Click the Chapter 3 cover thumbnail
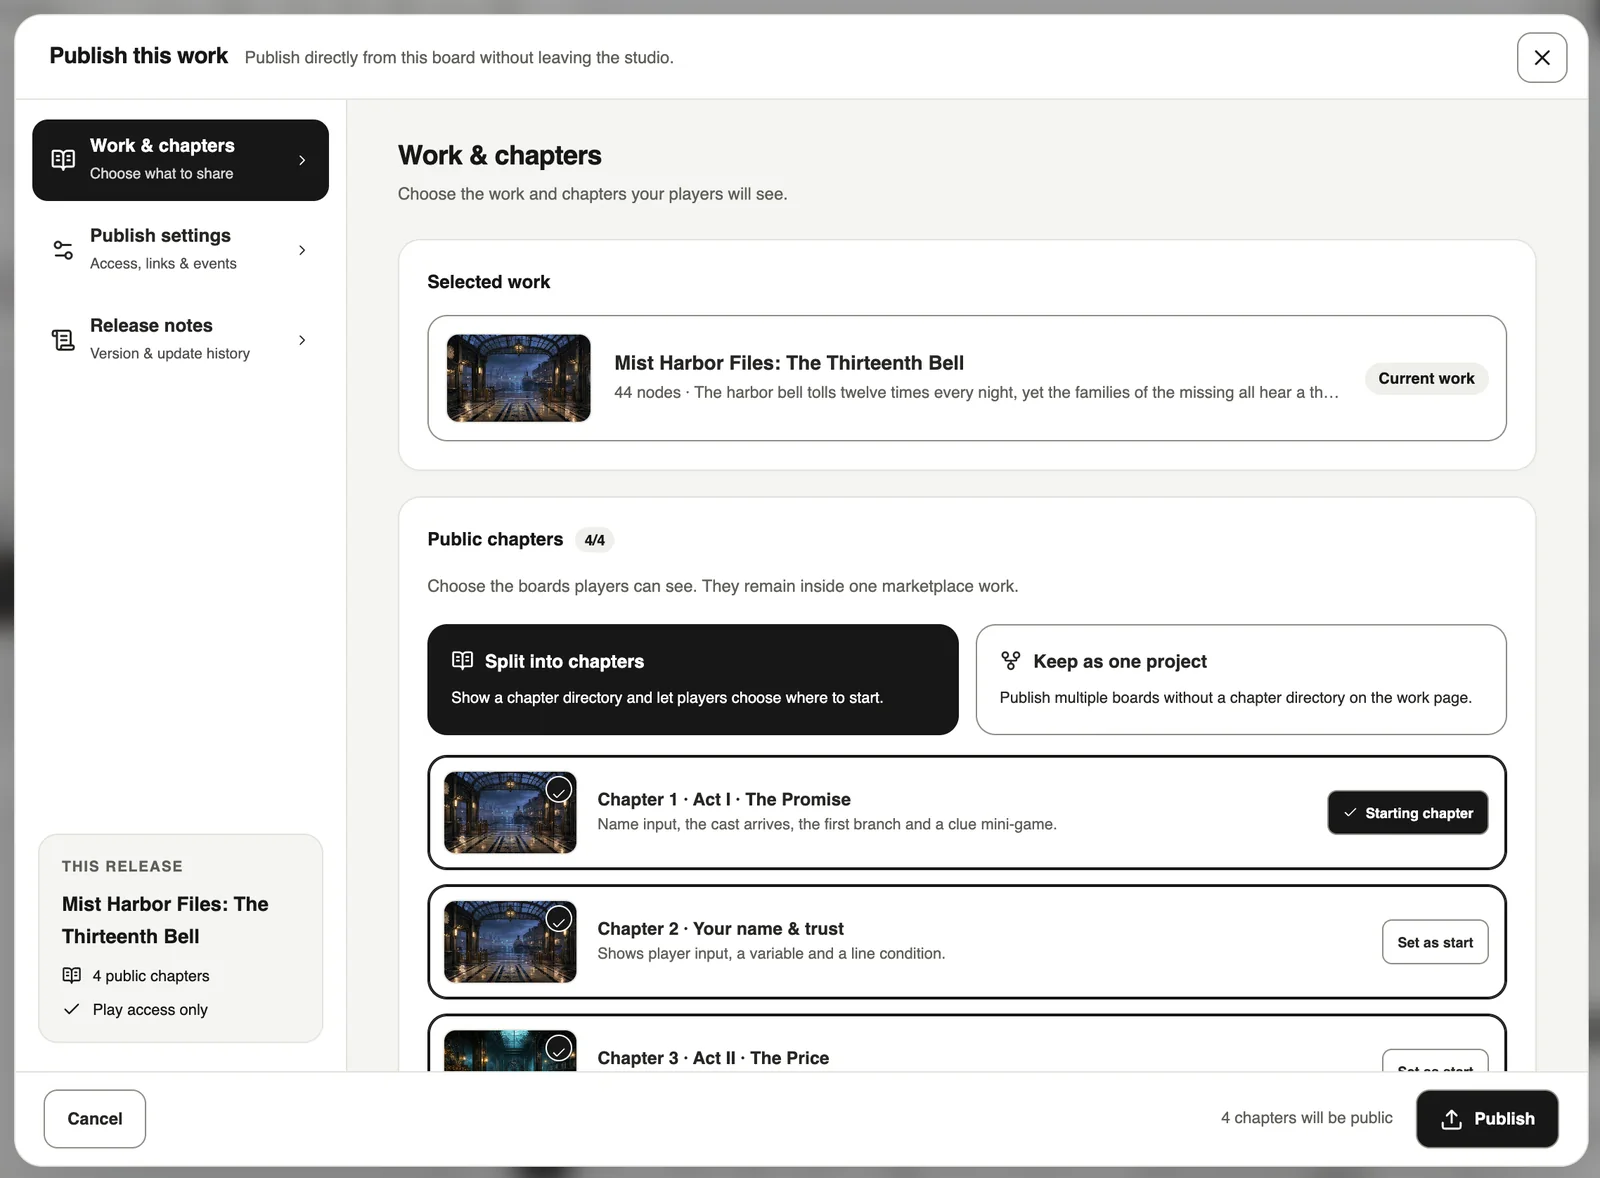The width and height of the screenshot is (1600, 1178). [510, 1051]
